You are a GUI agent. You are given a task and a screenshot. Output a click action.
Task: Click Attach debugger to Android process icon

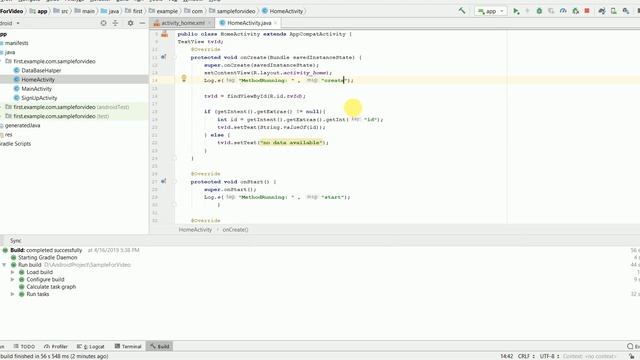coord(575,11)
